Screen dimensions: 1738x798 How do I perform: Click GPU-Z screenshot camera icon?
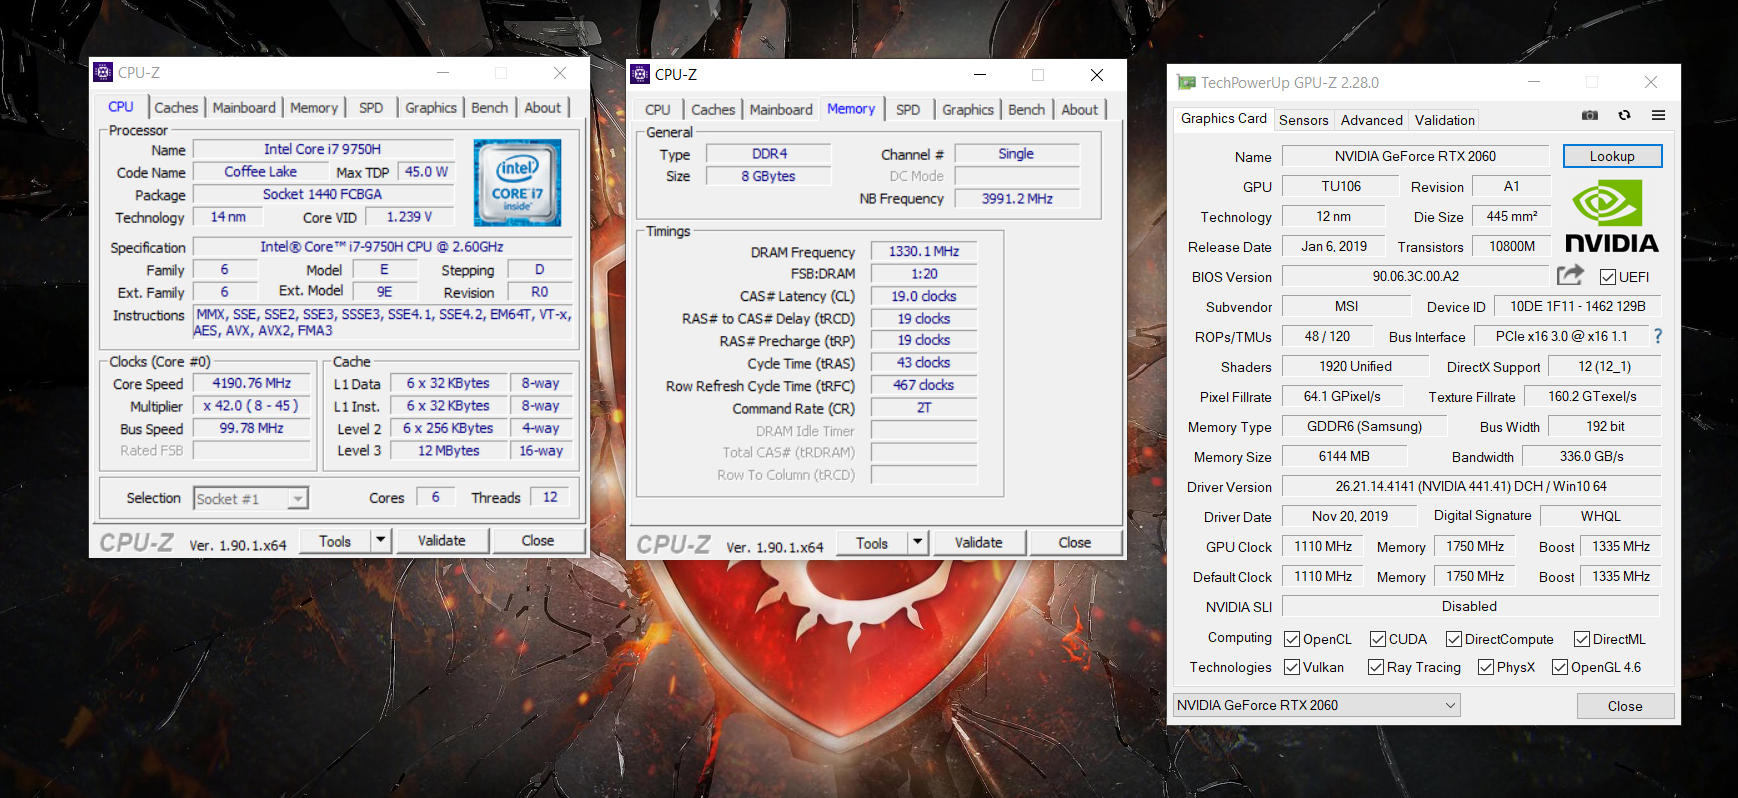point(1589,115)
